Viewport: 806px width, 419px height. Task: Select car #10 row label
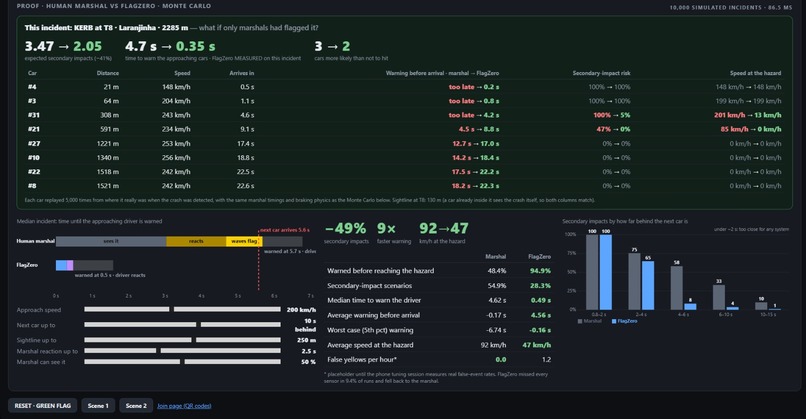point(33,158)
